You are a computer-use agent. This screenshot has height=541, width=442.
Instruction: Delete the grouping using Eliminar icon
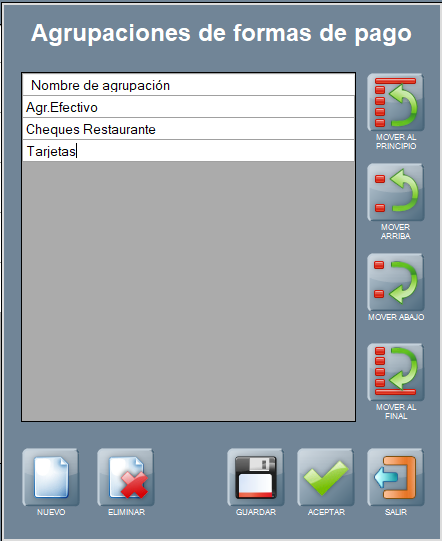(x=126, y=477)
